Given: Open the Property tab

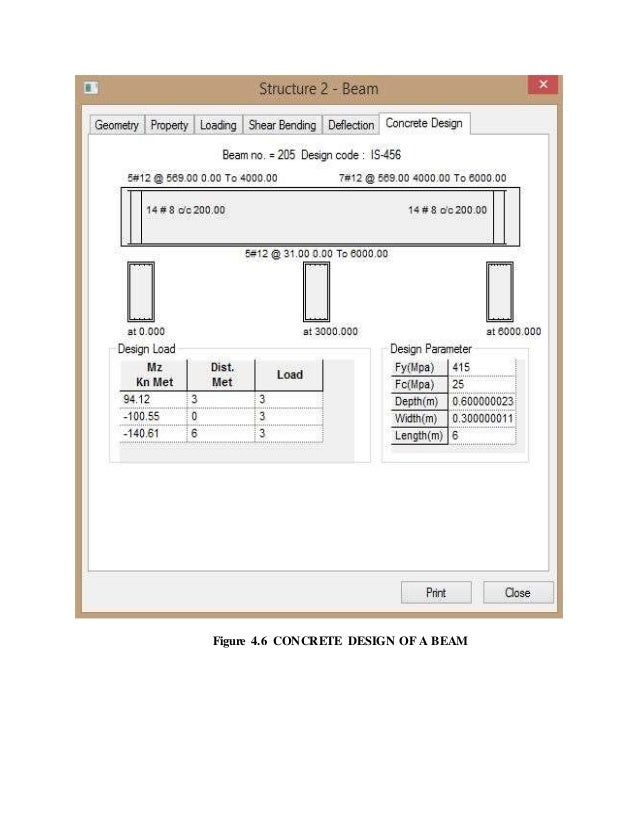Looking at the screenshot, I should tap(169, 125).
